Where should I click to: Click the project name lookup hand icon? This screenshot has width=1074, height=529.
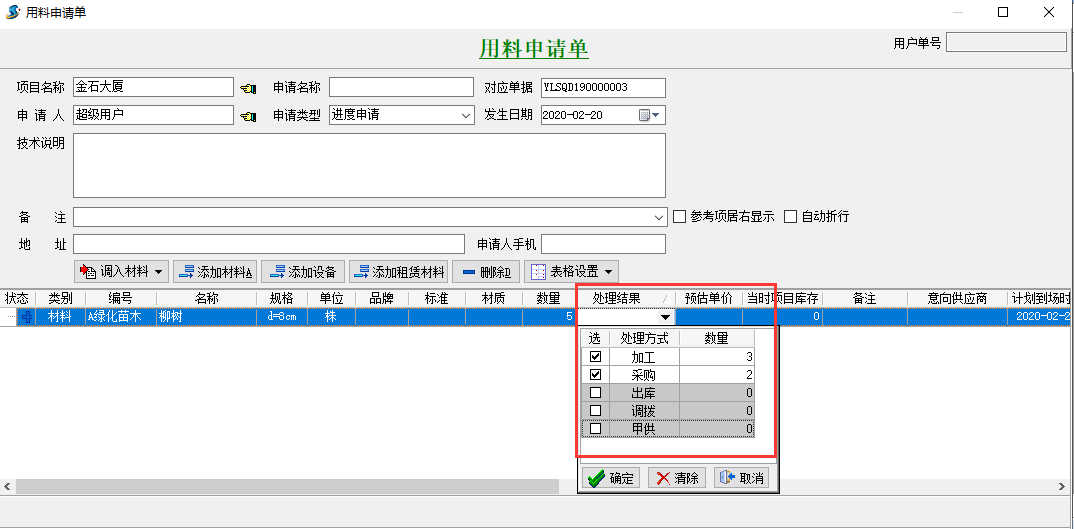click(248, 88)
